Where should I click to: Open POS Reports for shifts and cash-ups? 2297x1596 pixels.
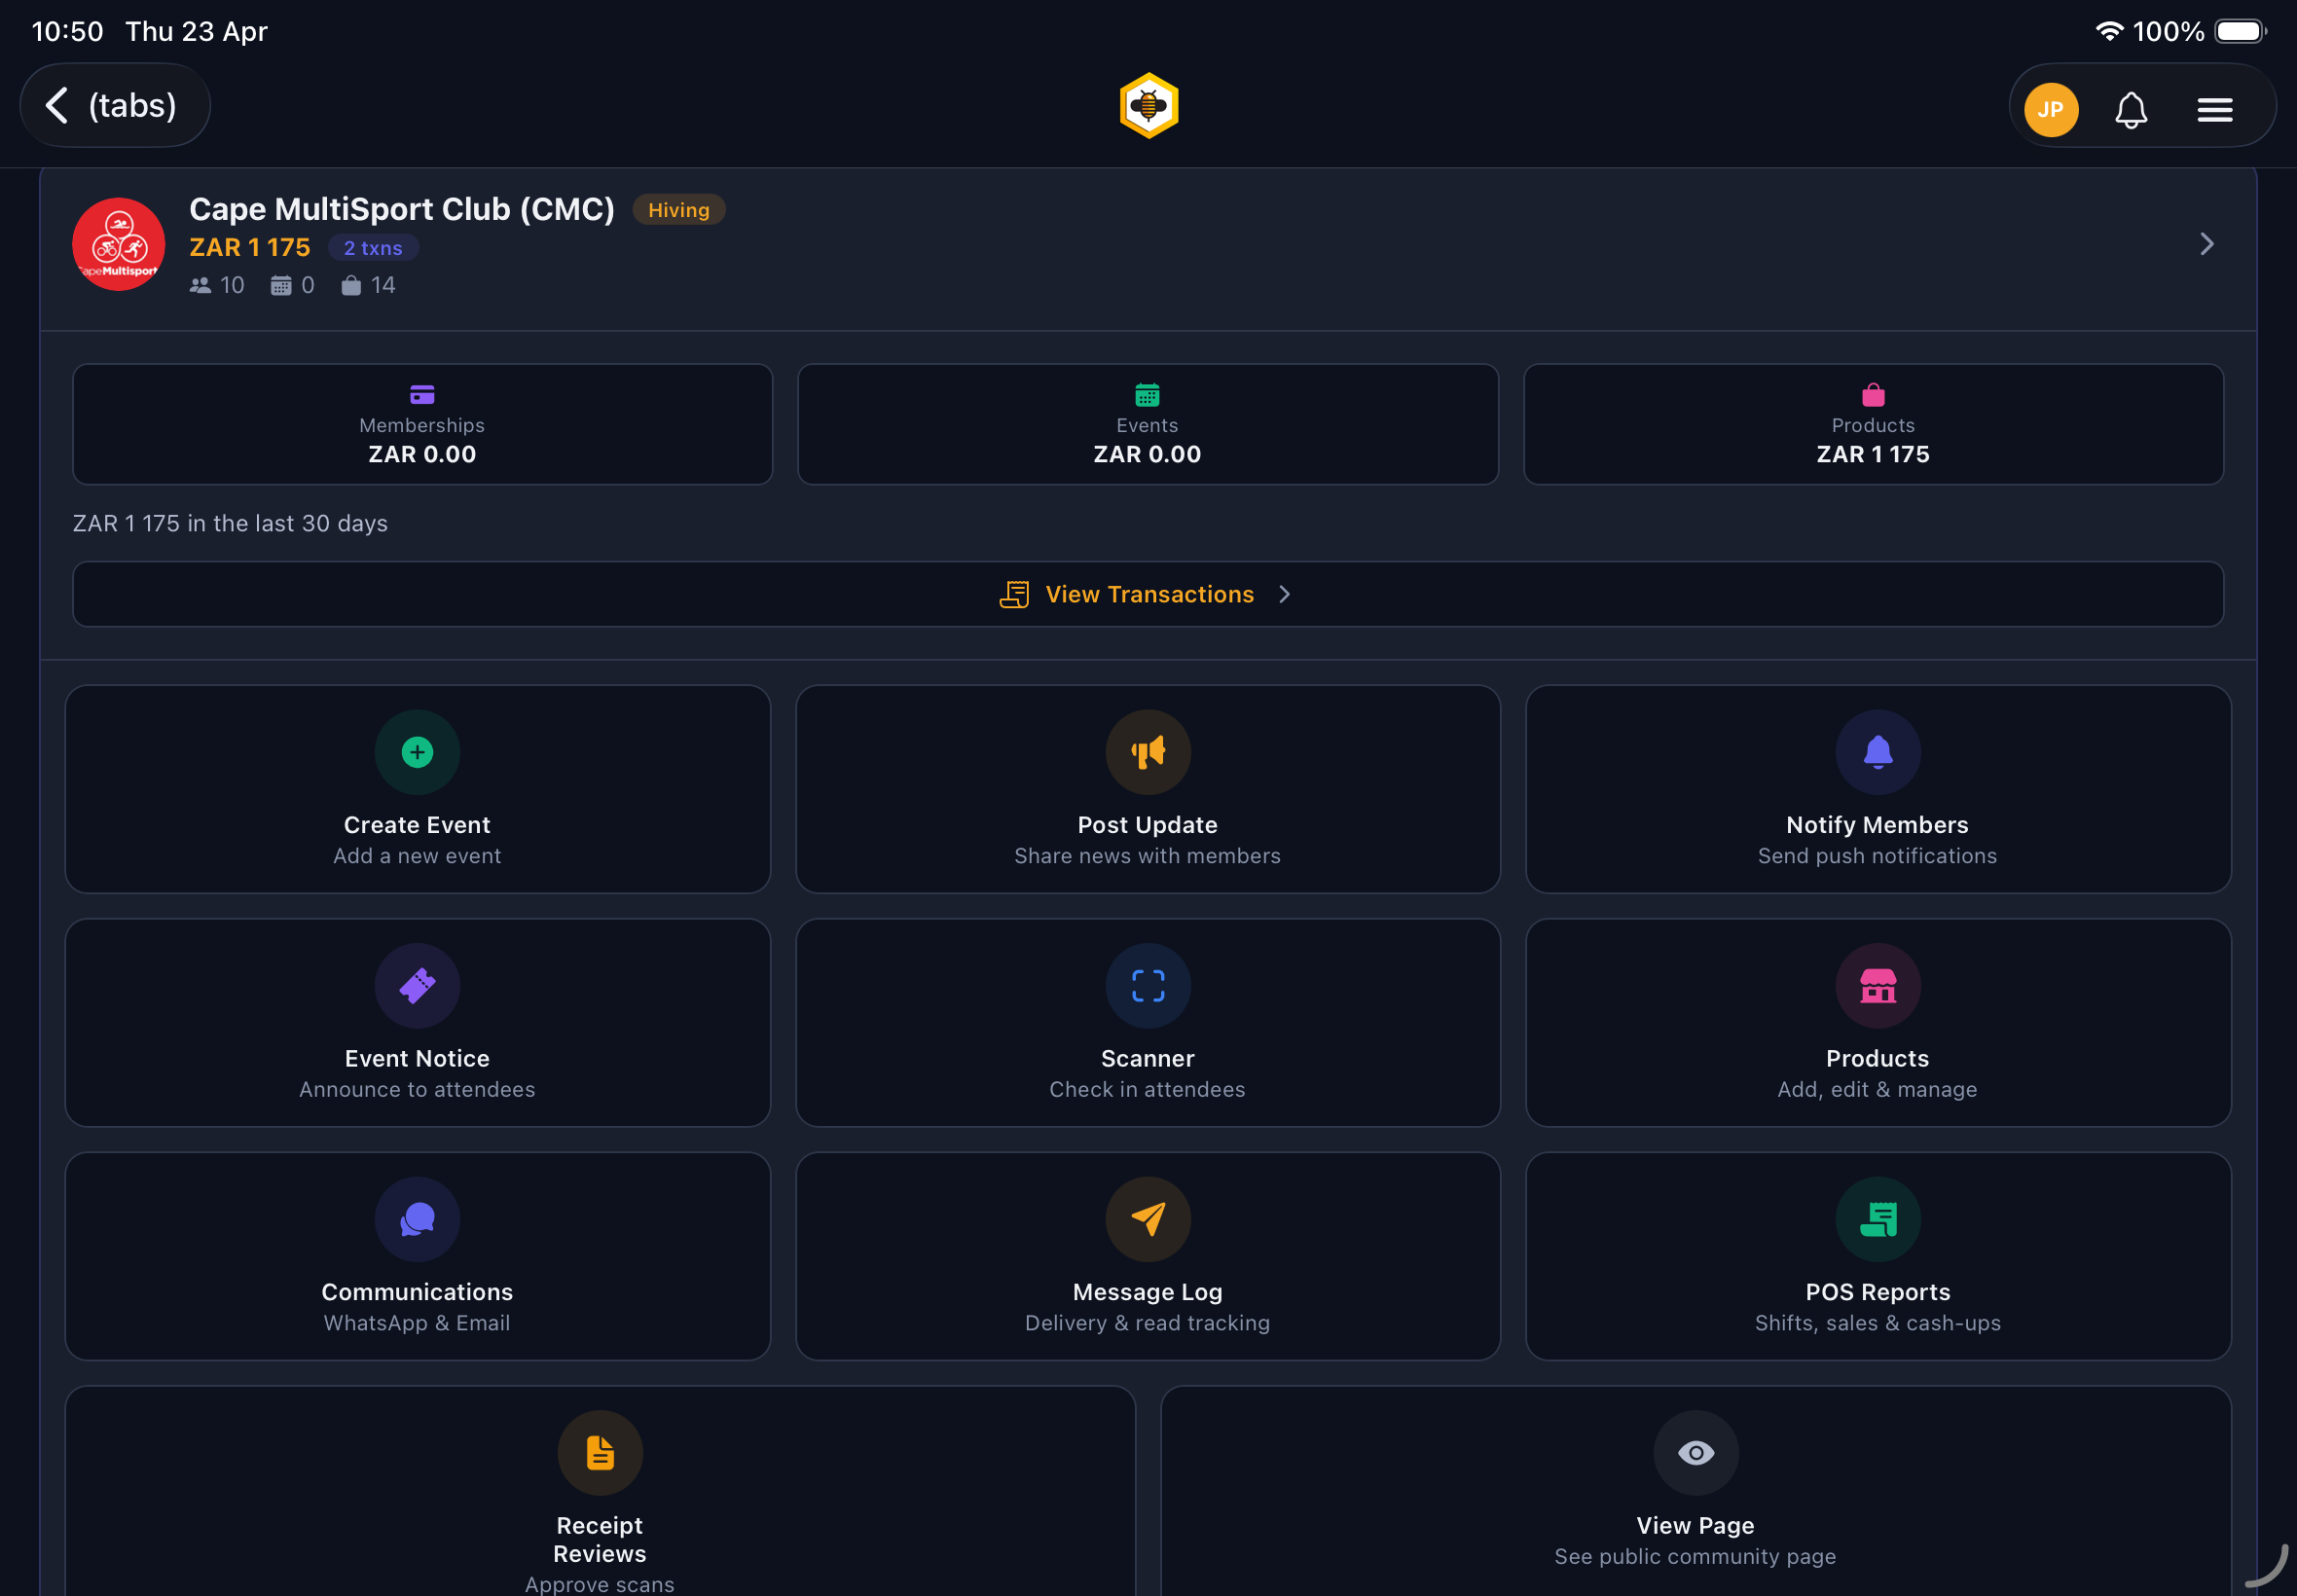[x=1876, y=1256]
